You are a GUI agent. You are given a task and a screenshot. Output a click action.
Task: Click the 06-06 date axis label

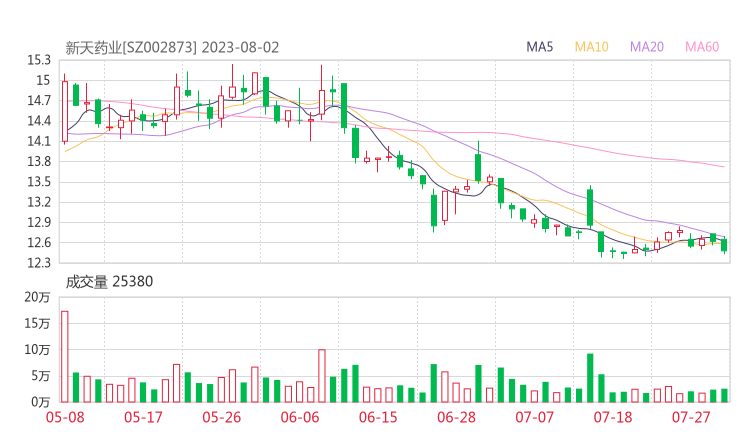click(x=300, y=417)
